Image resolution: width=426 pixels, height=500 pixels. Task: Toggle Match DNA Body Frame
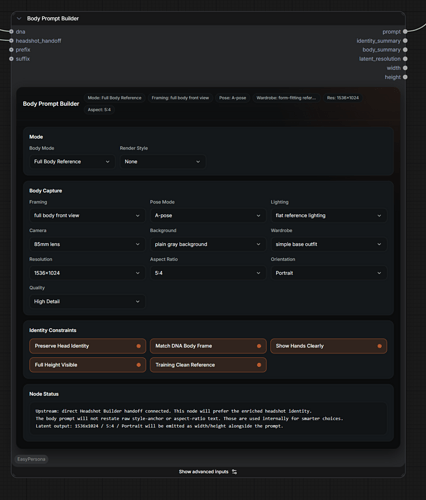[x=208, y=346]
